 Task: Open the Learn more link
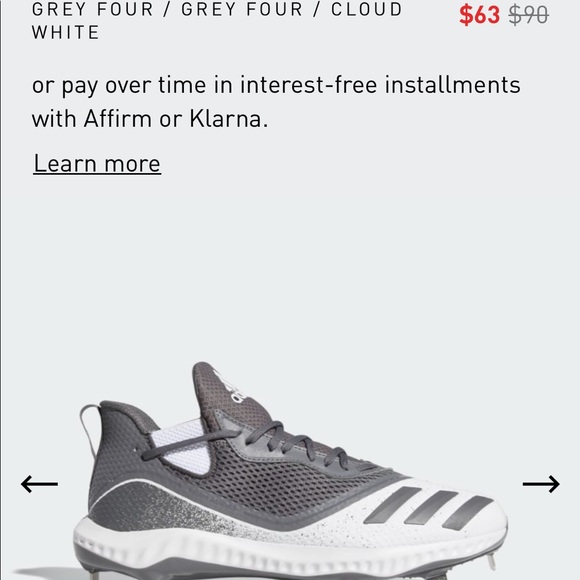97,163
